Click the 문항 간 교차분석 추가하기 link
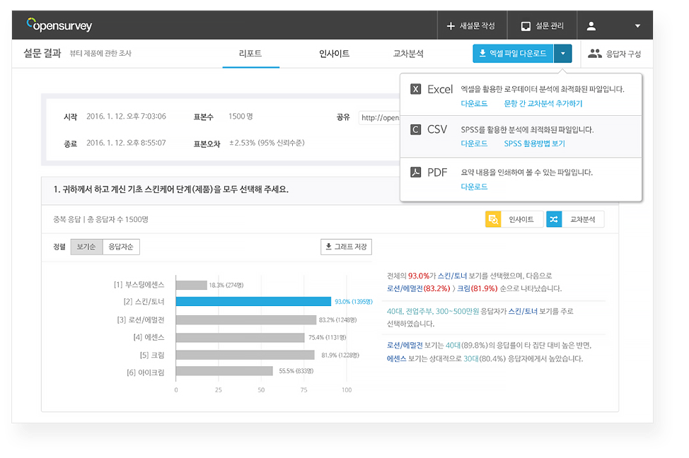689x458 pixels. [x=543, y=103]
